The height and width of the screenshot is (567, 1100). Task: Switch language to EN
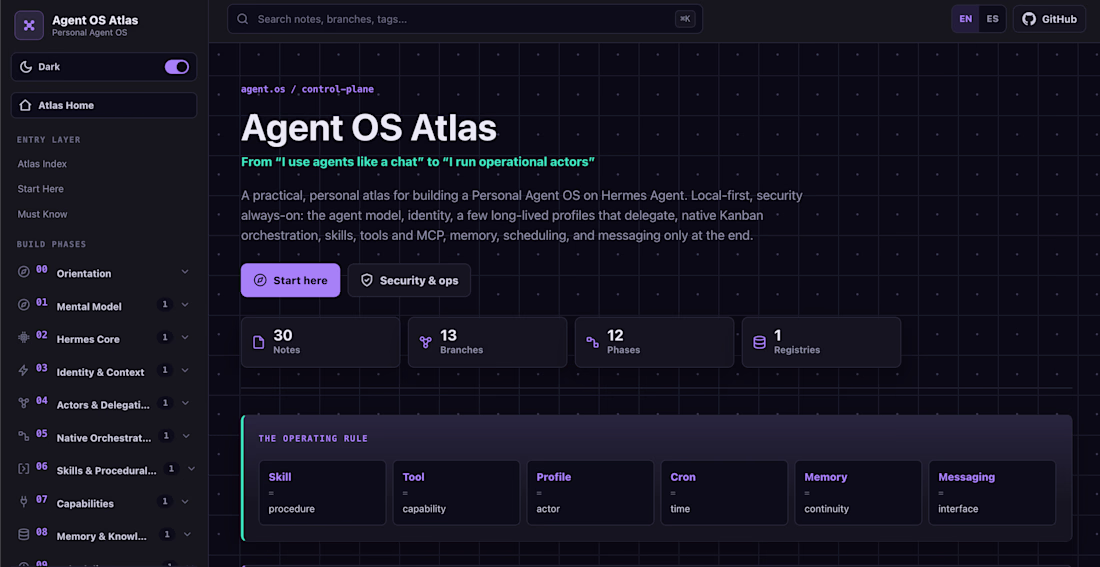click(966, 19)
